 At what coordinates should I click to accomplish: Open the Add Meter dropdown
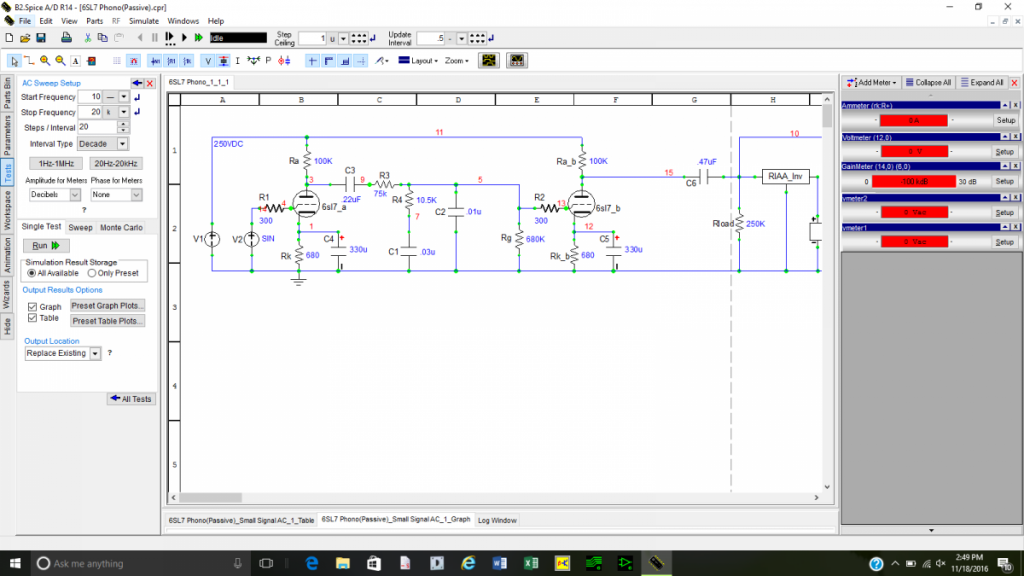click(x=872, y=83)
